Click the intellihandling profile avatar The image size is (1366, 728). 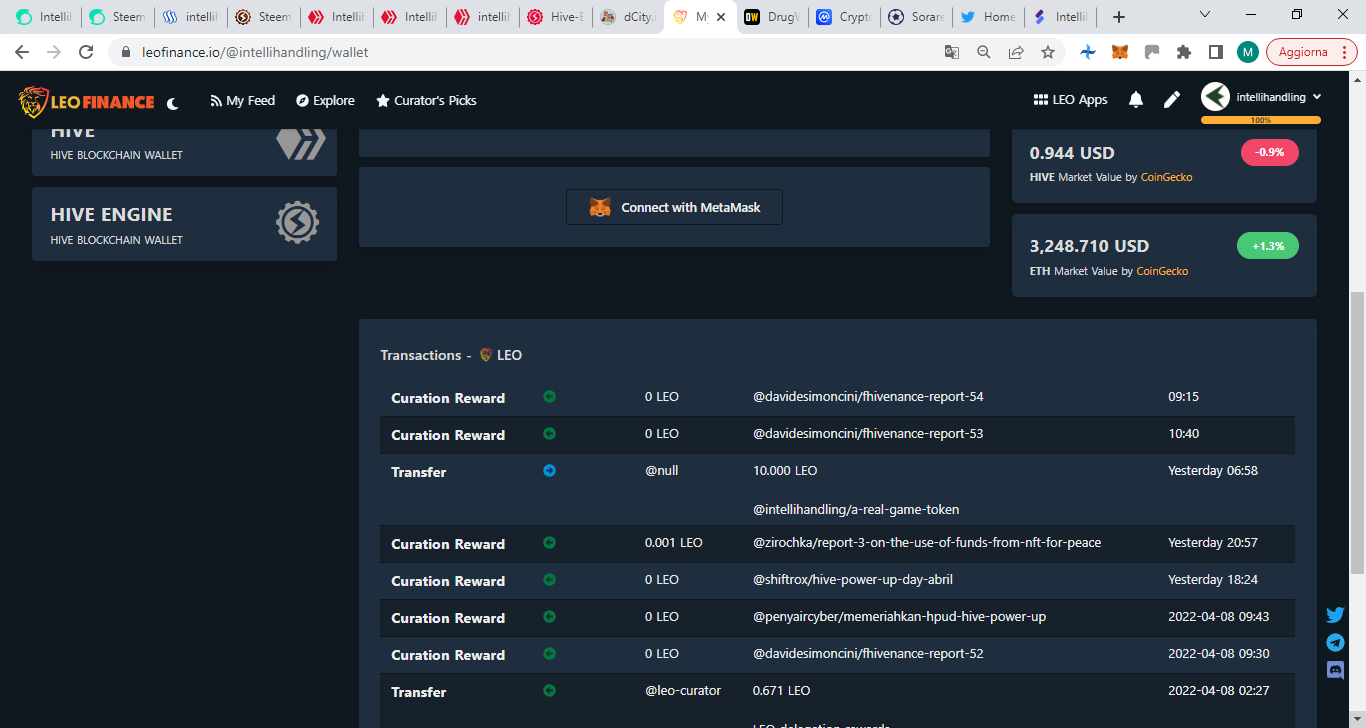click(1215, 97)
